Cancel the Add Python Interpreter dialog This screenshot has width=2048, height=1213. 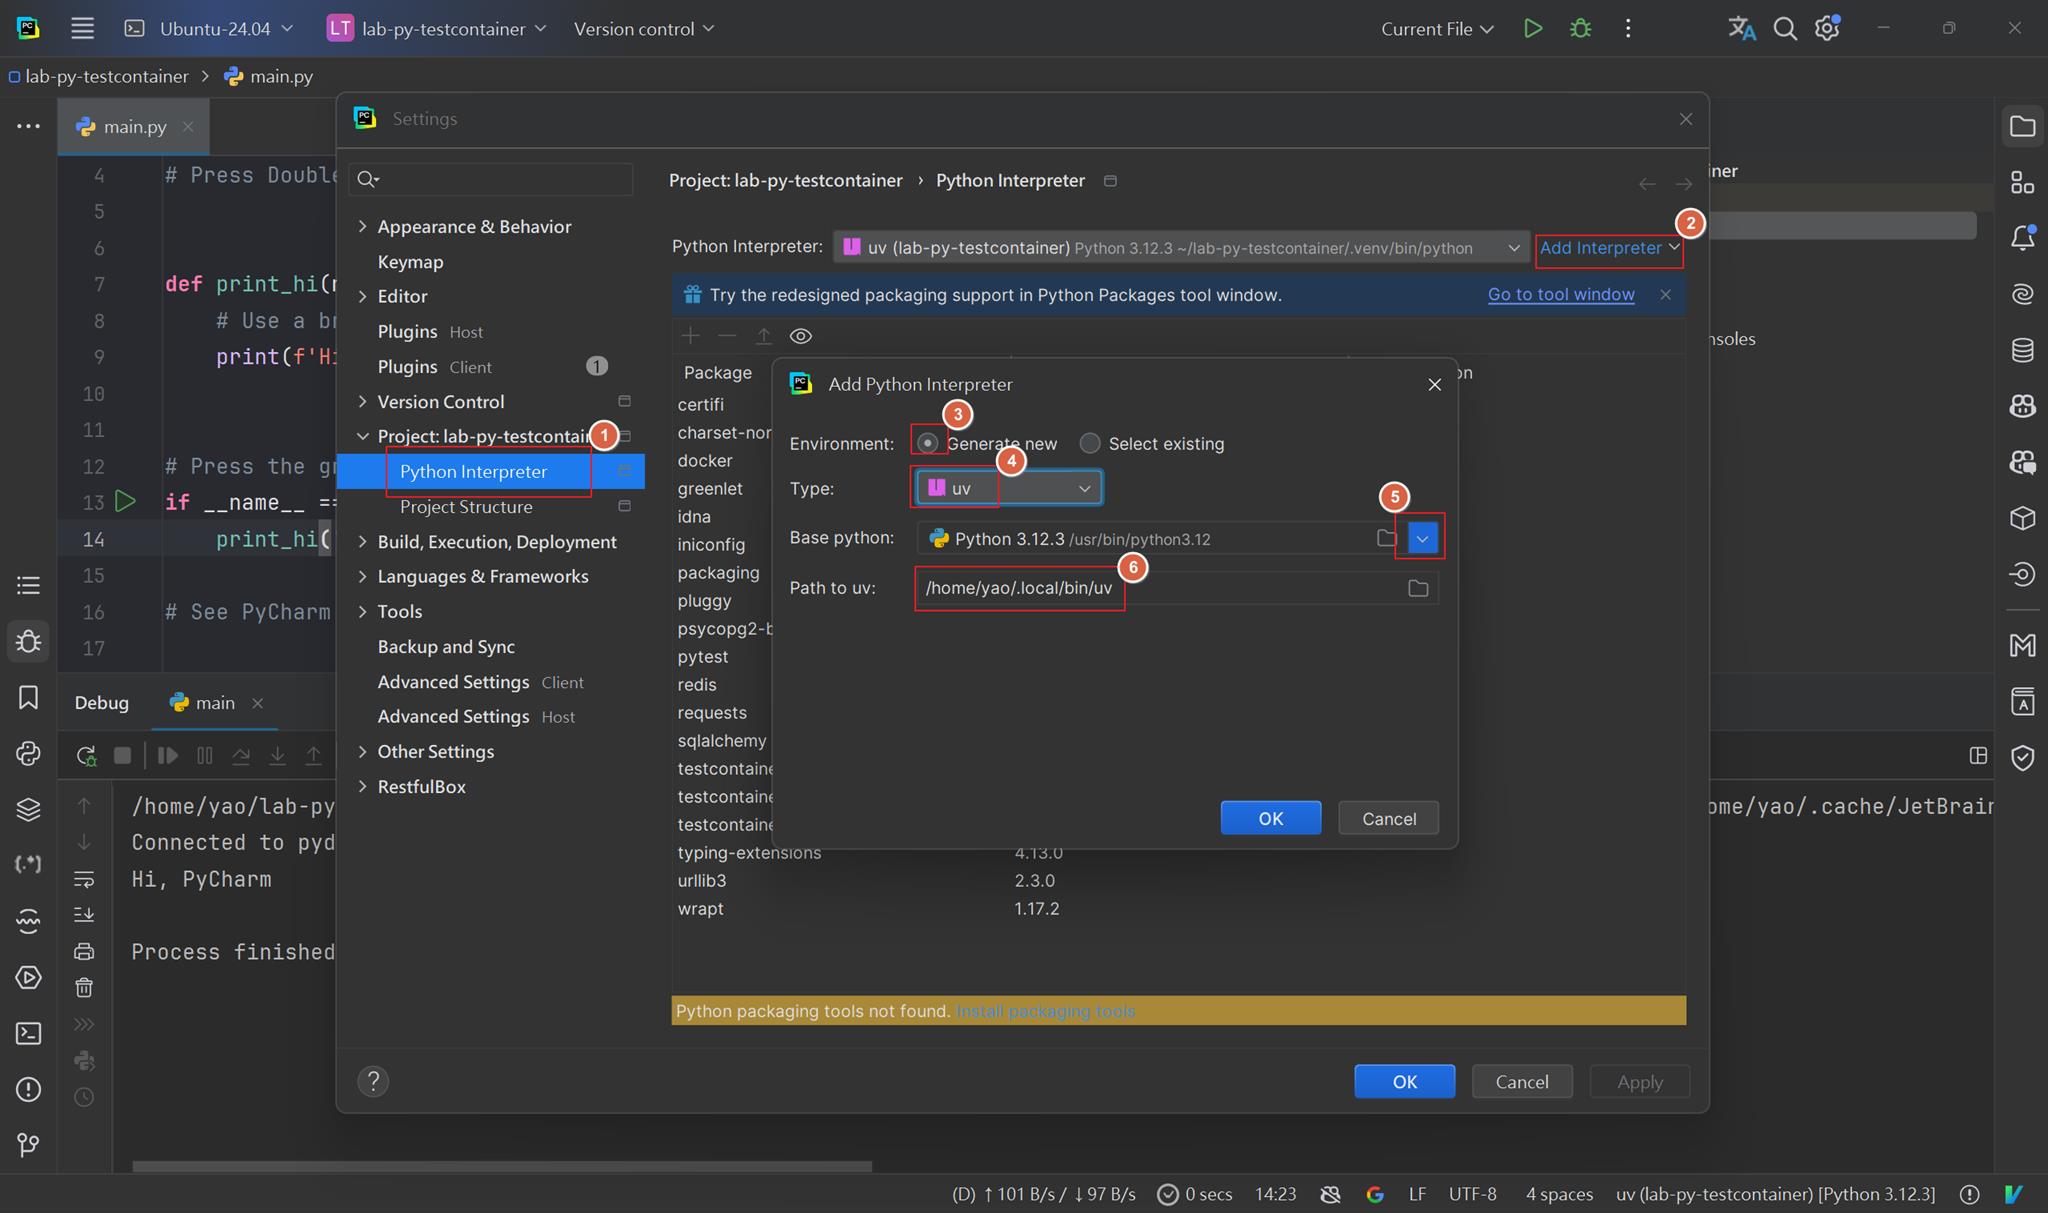(x=1388, y=818)
